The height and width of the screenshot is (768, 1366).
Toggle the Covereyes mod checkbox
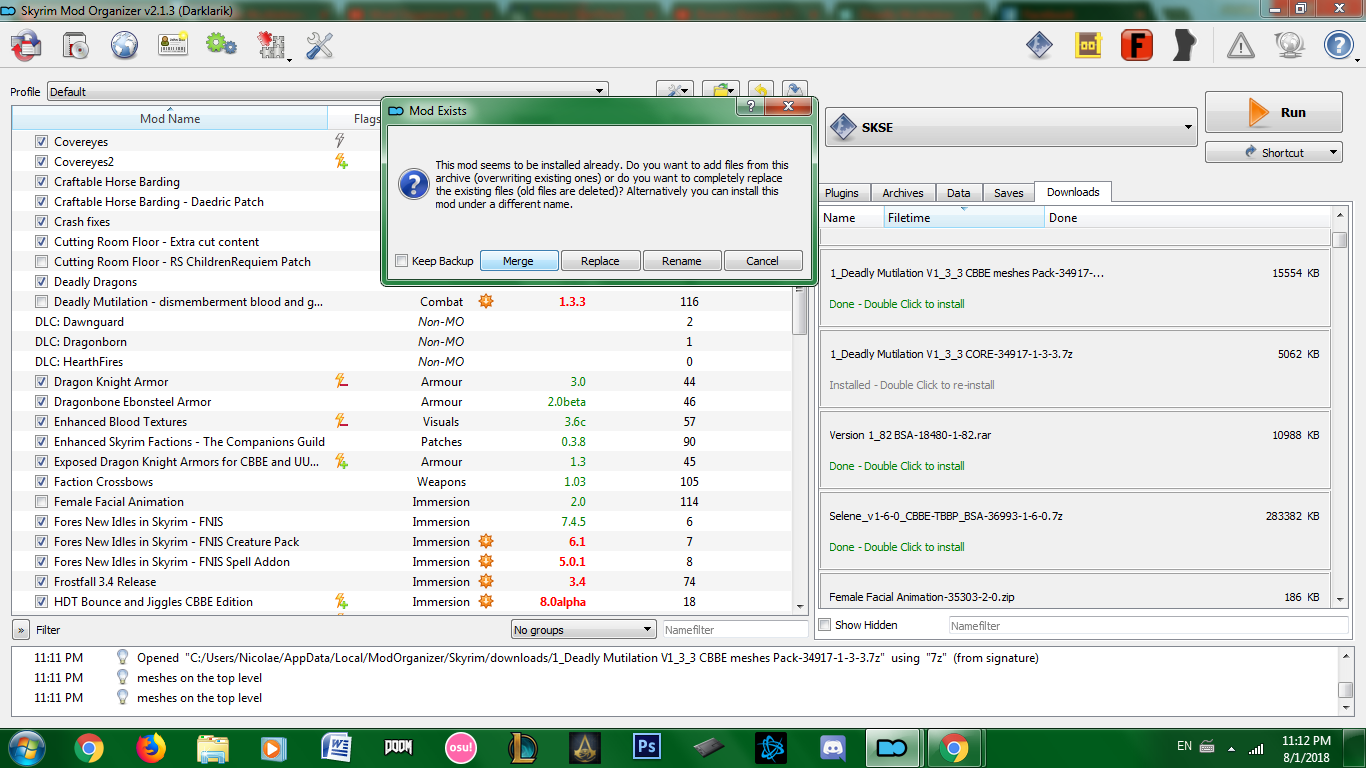(41, 141)
